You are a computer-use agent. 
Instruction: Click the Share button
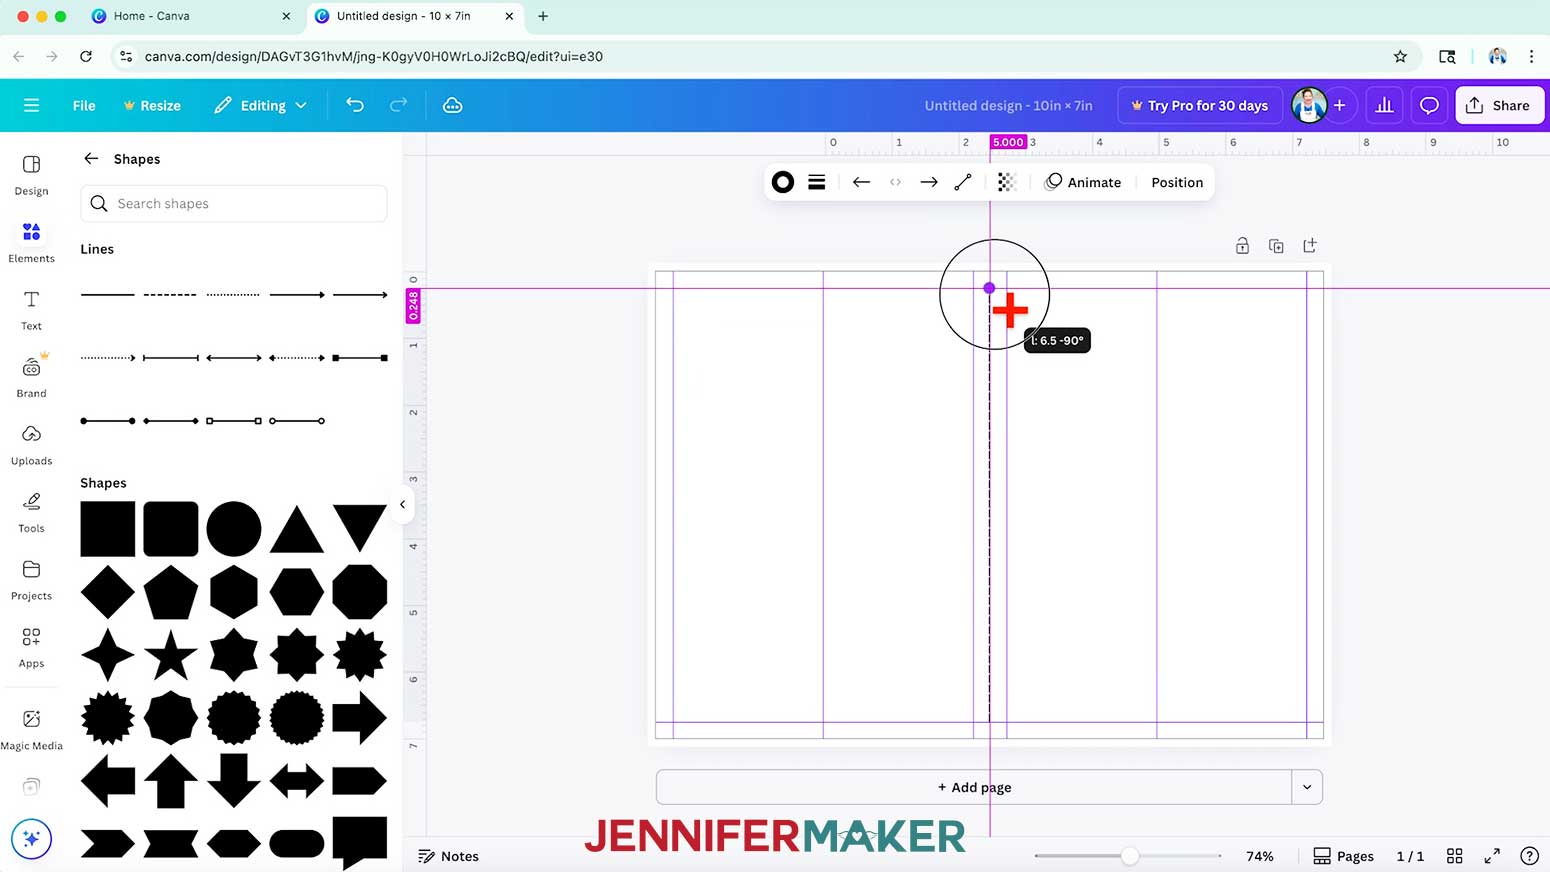(1499, 105)
